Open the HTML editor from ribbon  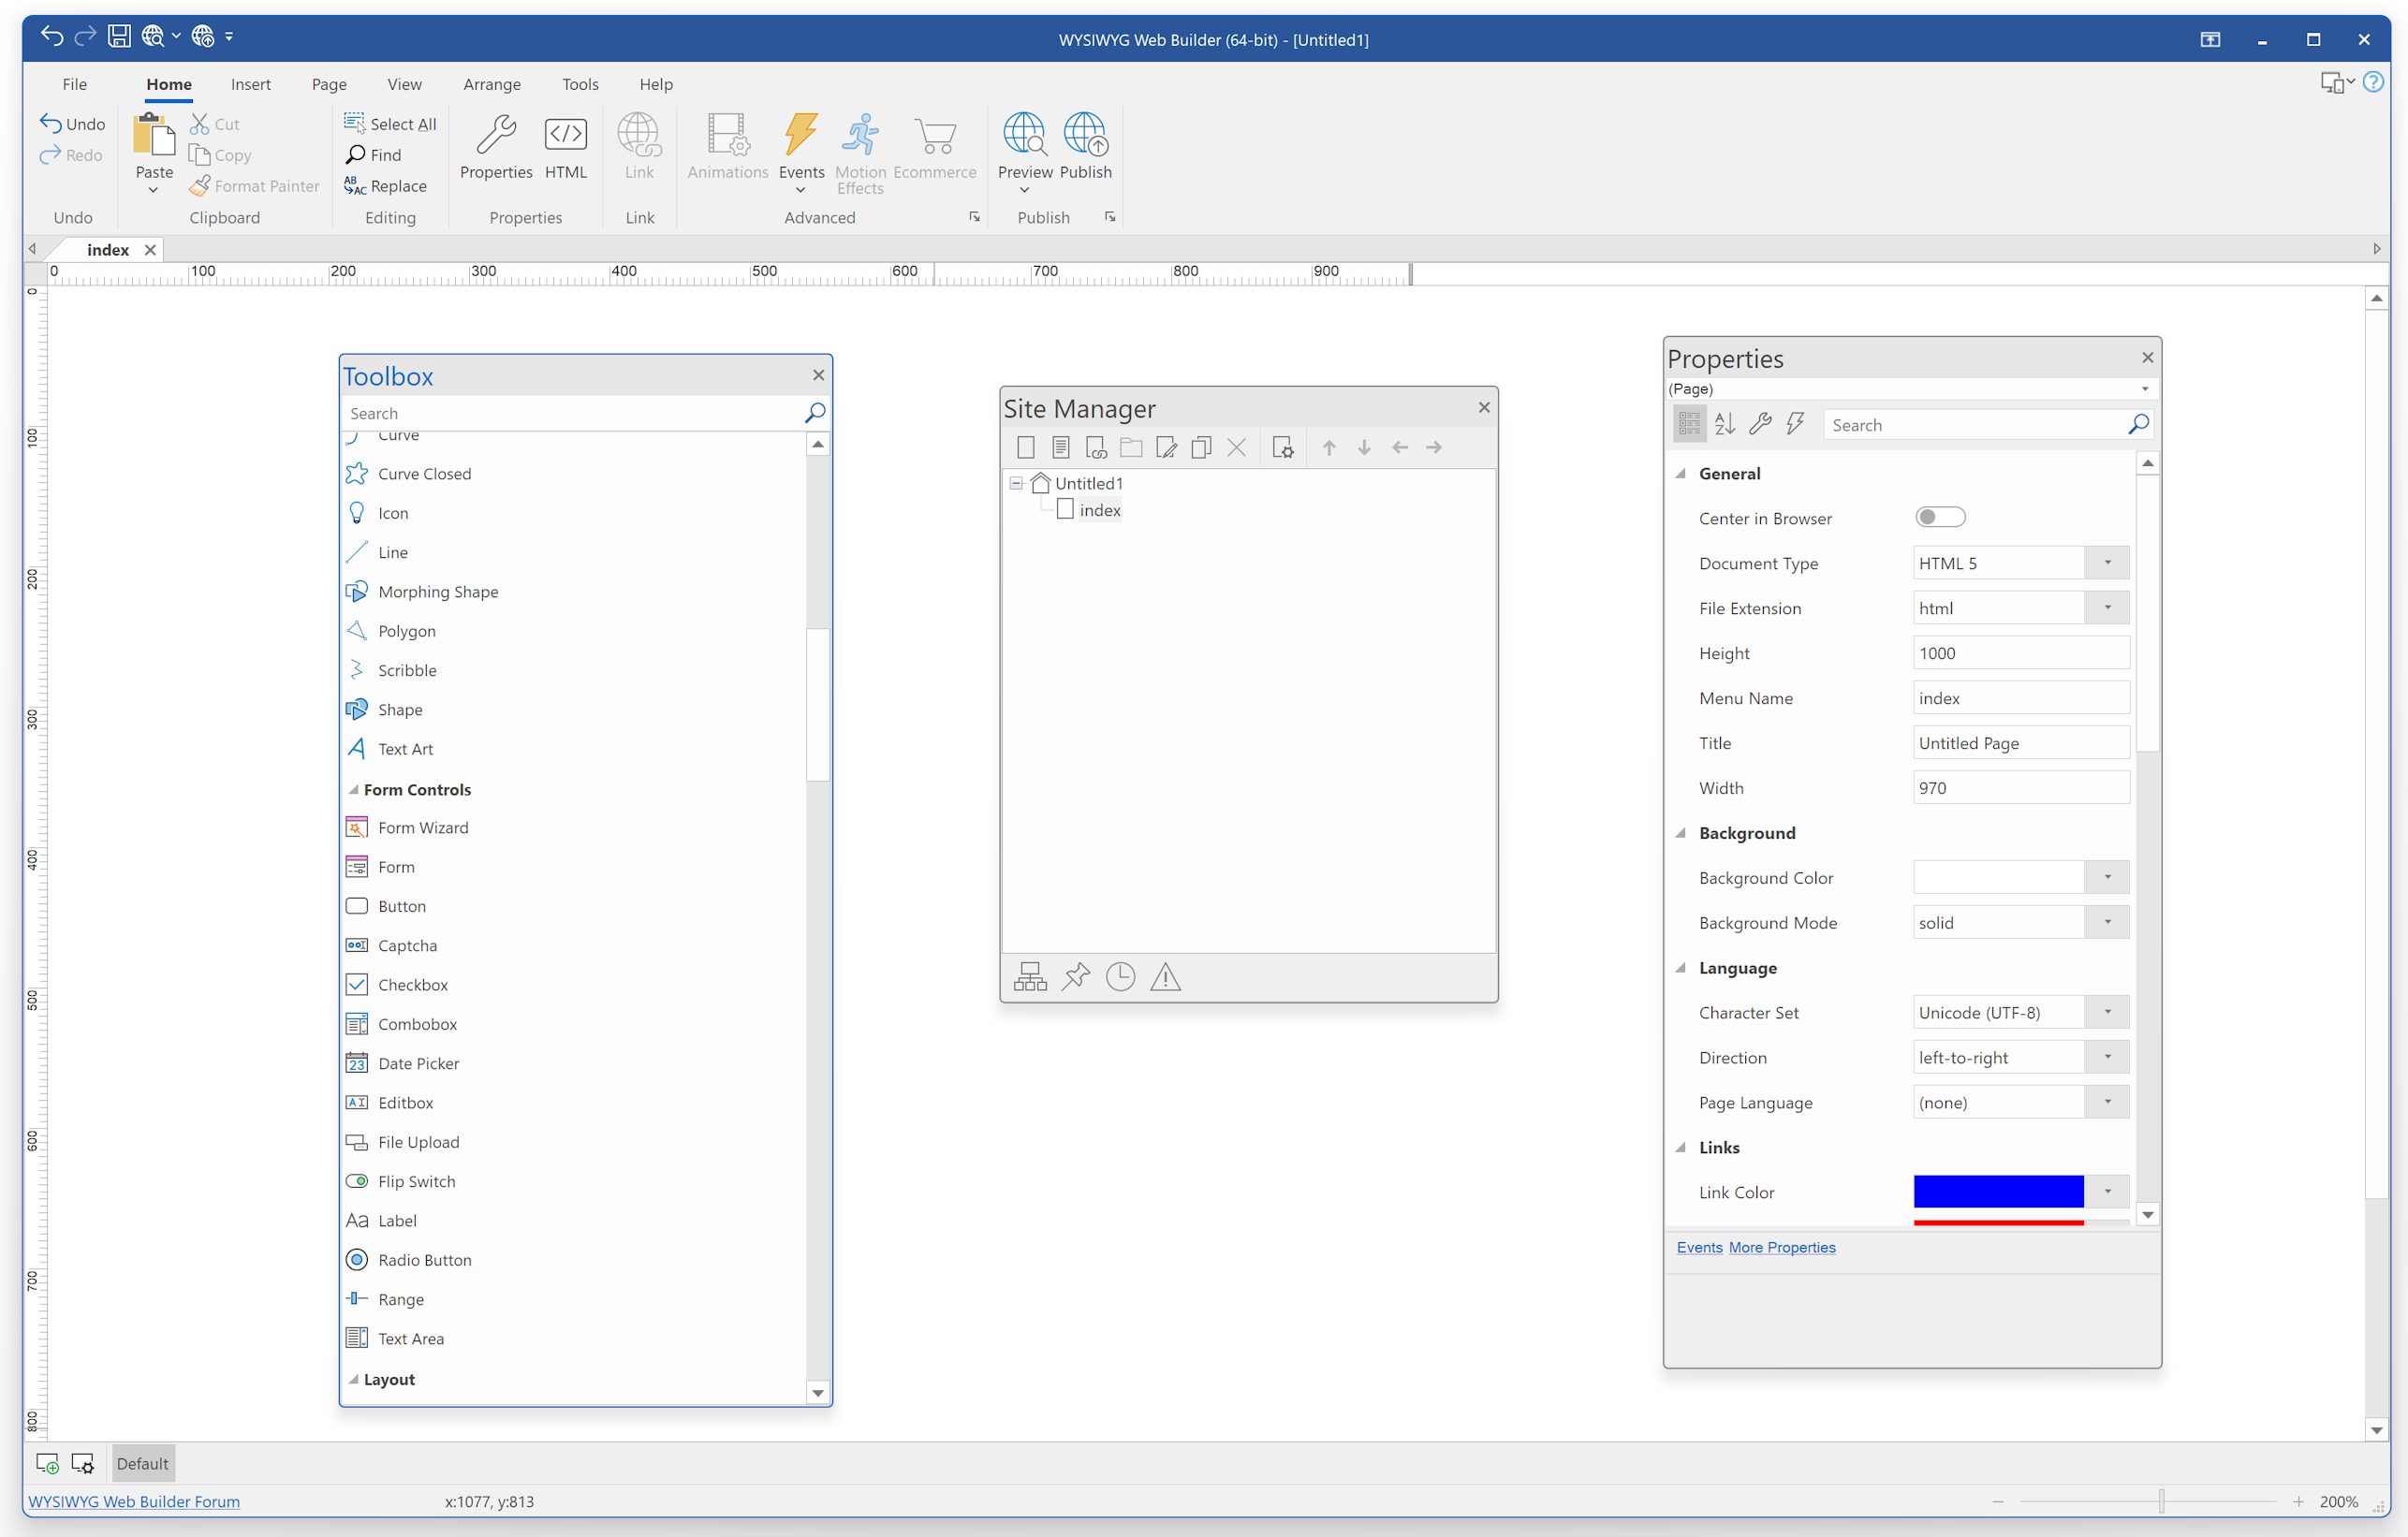point(565,147)
